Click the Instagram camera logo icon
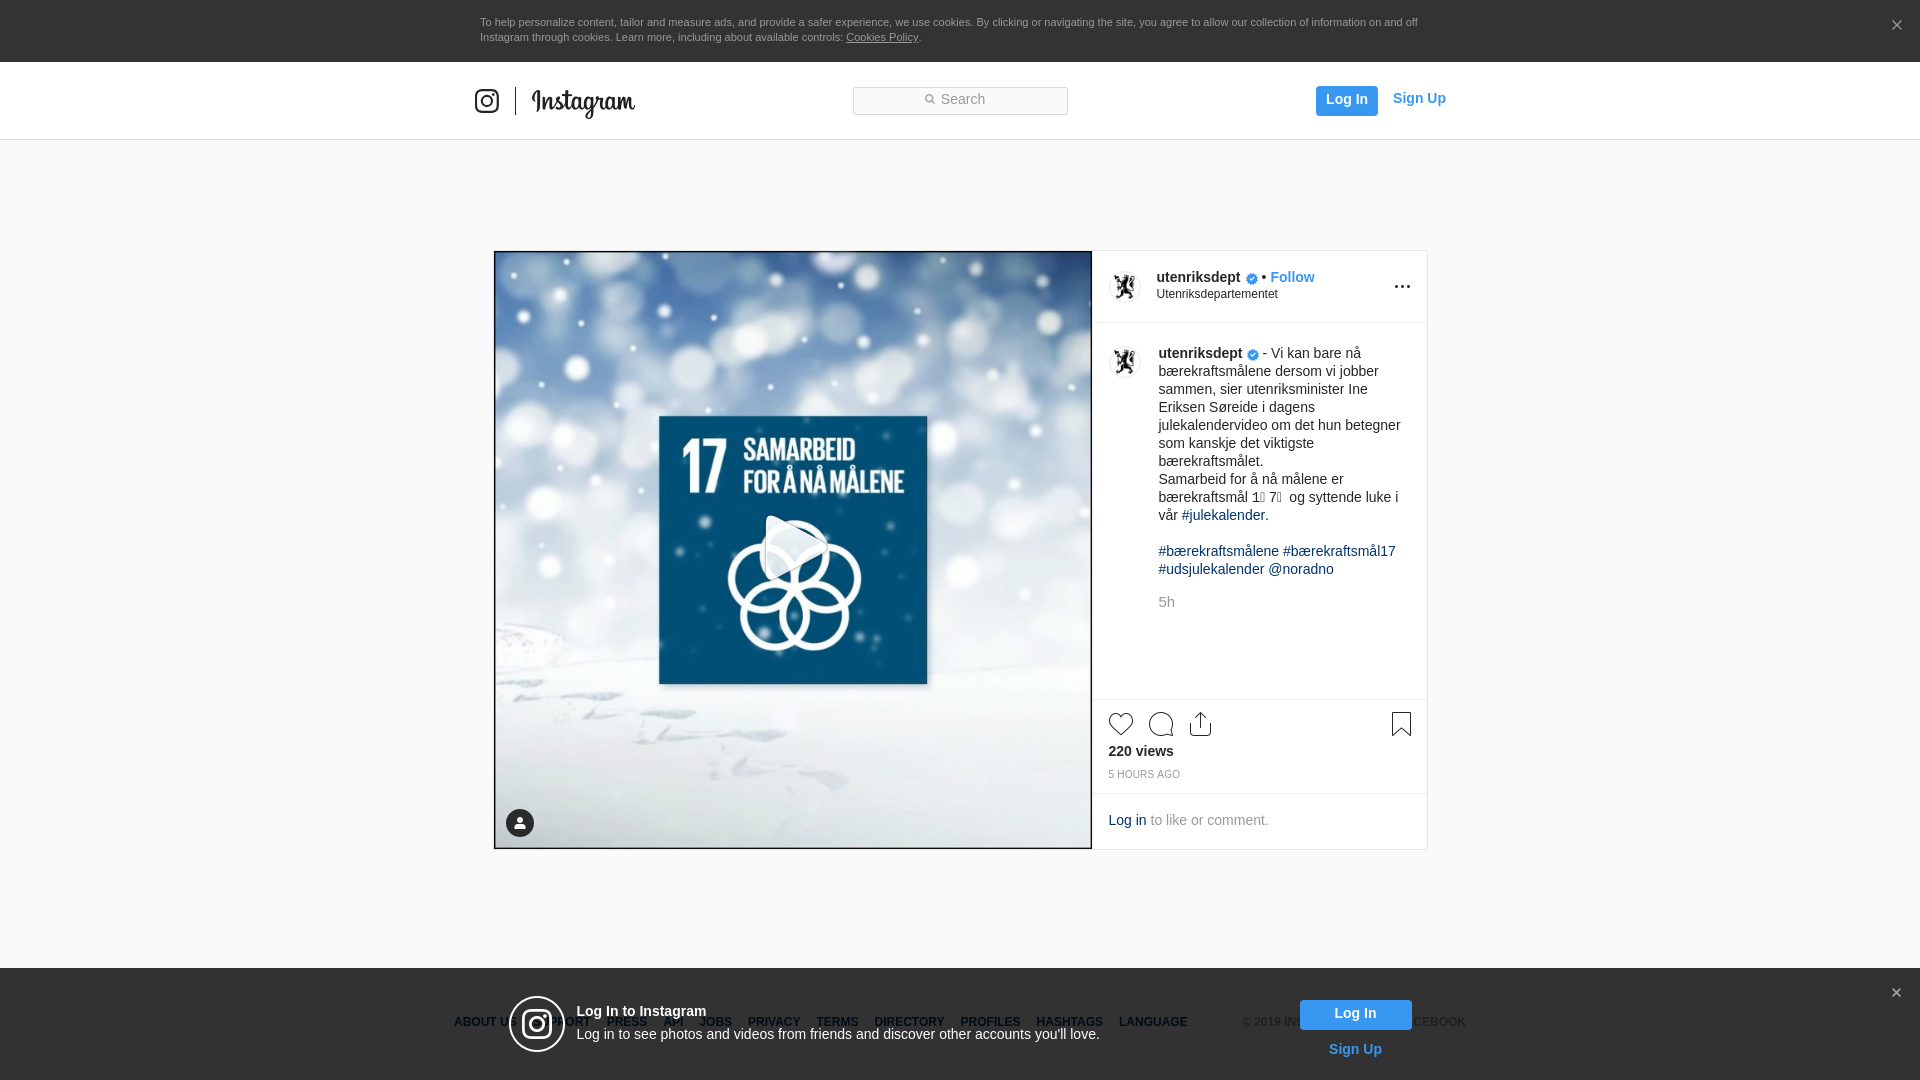This screenshot has height=1080, width=1920. 487,101
